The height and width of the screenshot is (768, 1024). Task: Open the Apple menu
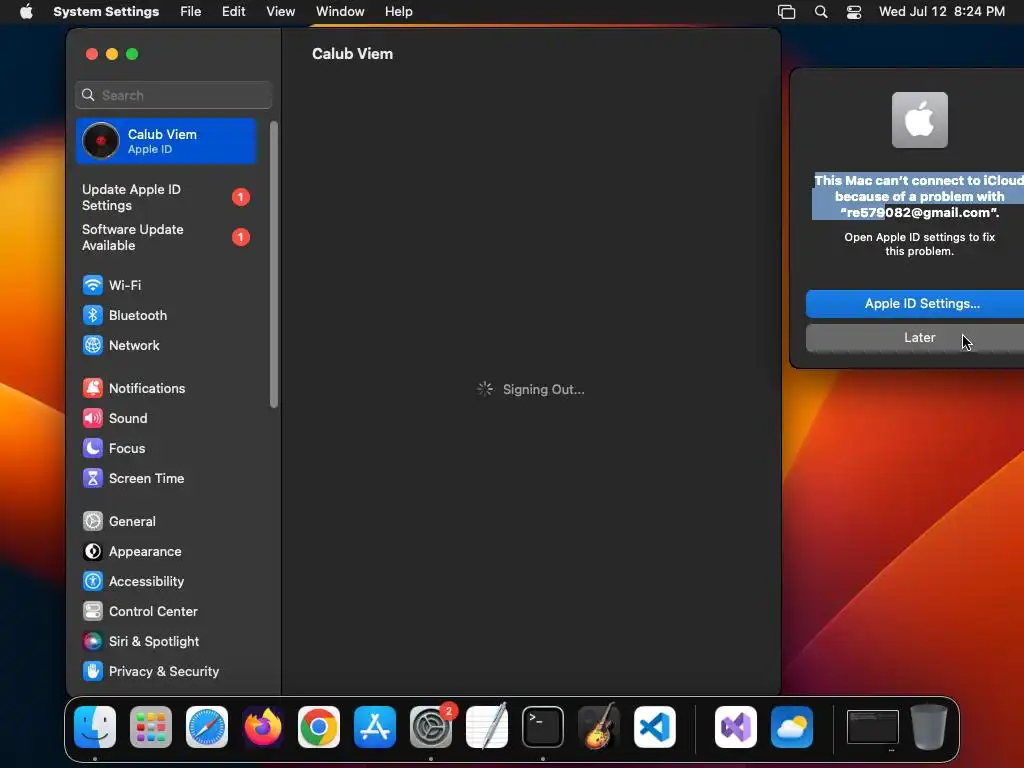26,12
